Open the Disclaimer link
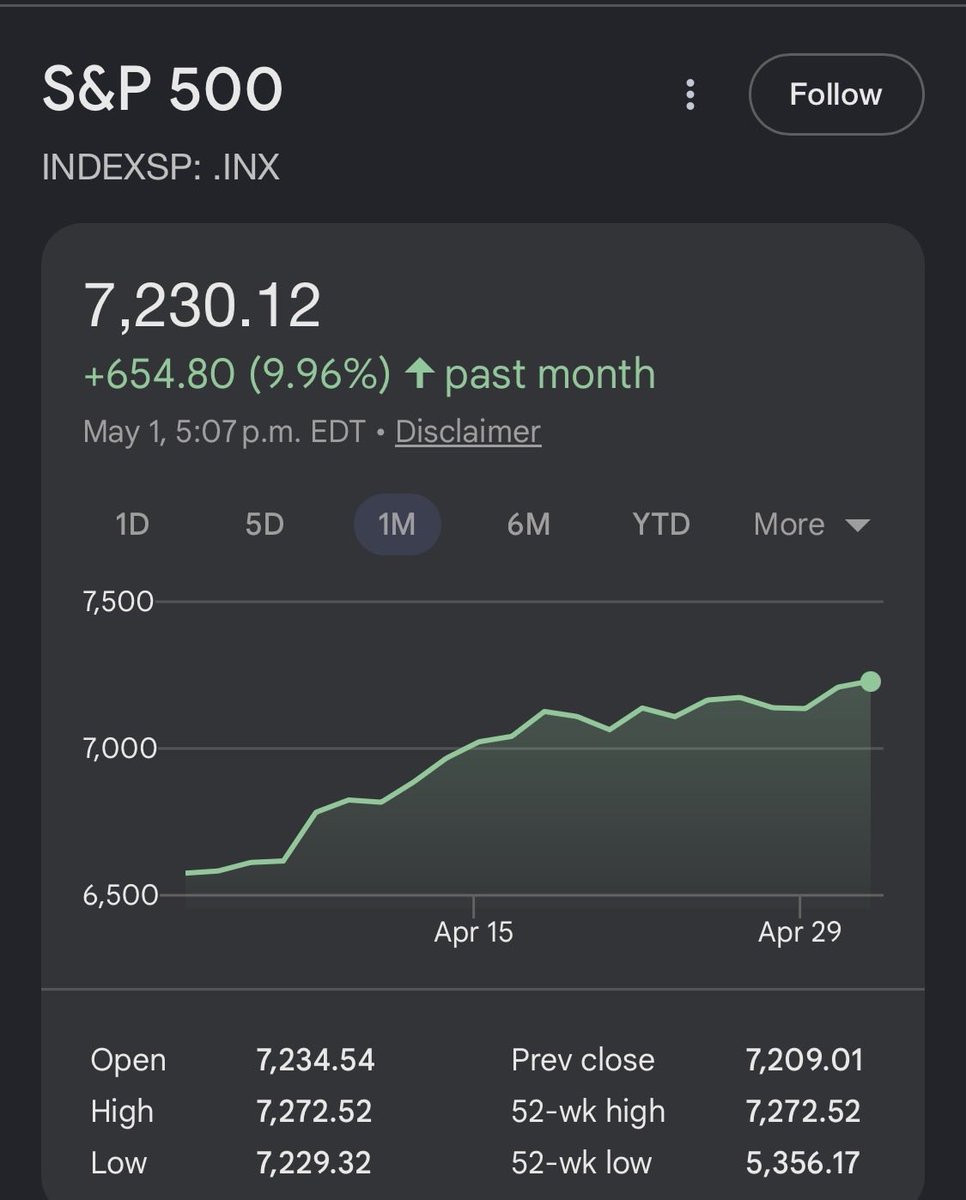966x1200 pixels. (468, 432)
